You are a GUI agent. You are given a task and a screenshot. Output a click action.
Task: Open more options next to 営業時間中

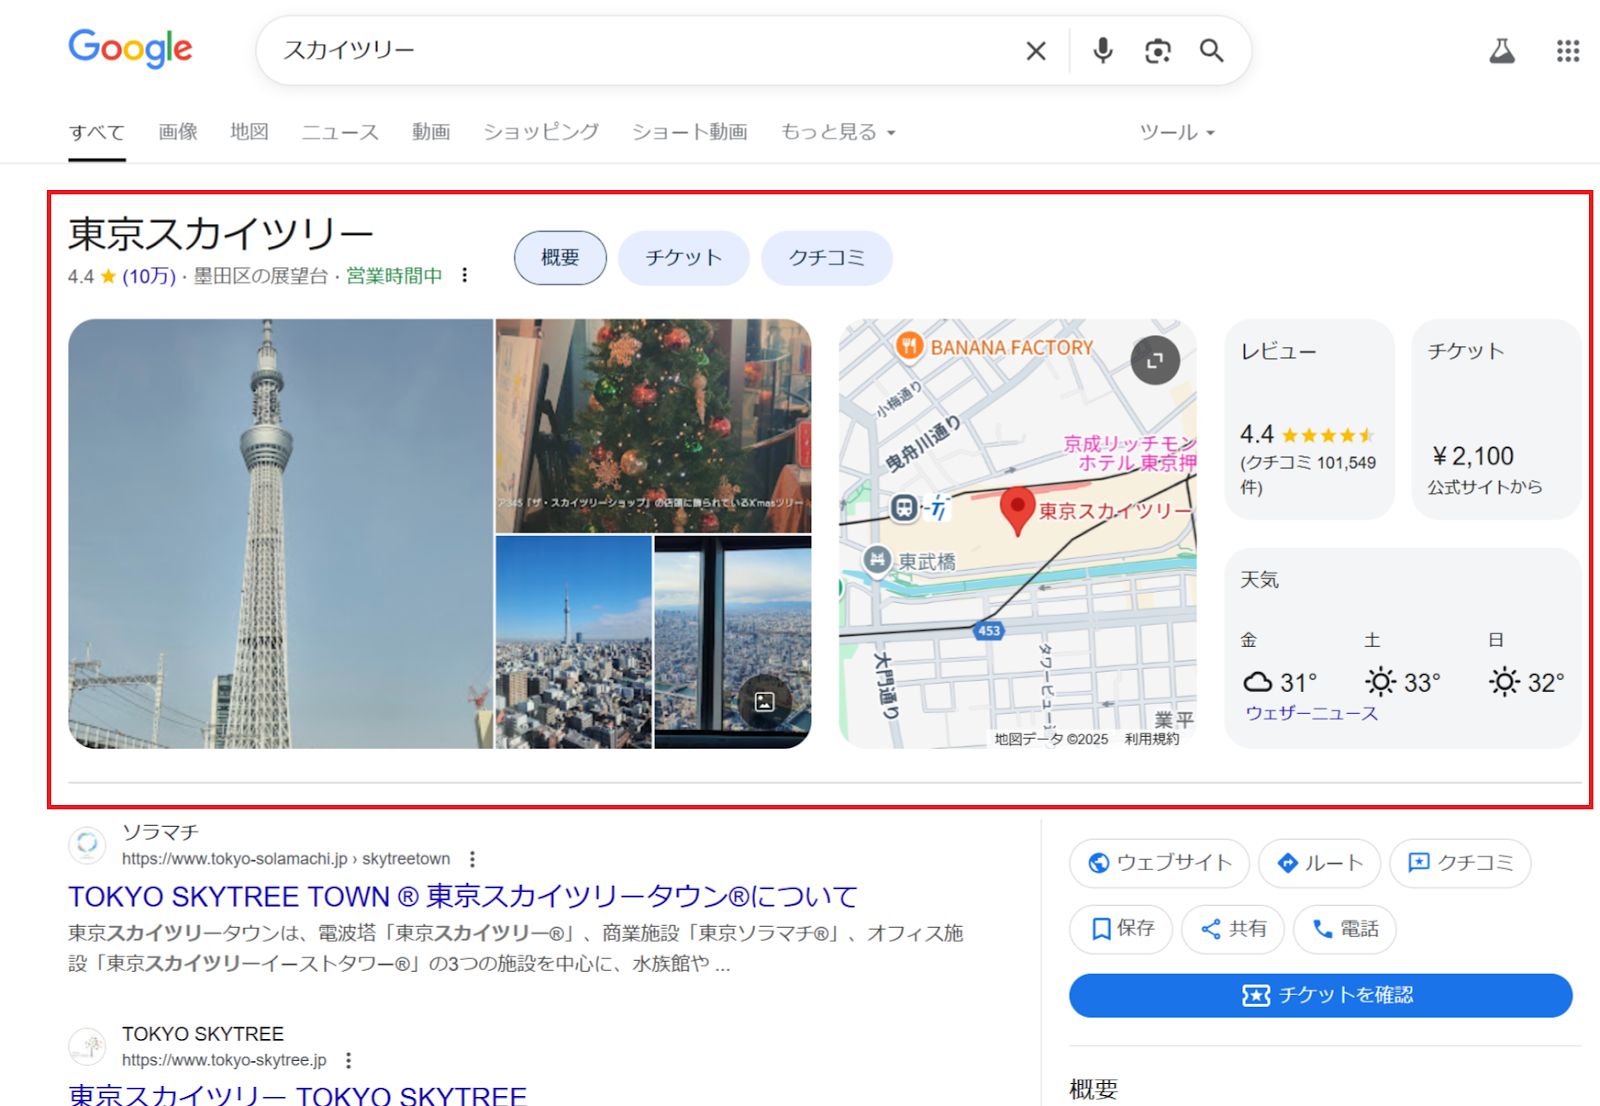click(465, 275)
